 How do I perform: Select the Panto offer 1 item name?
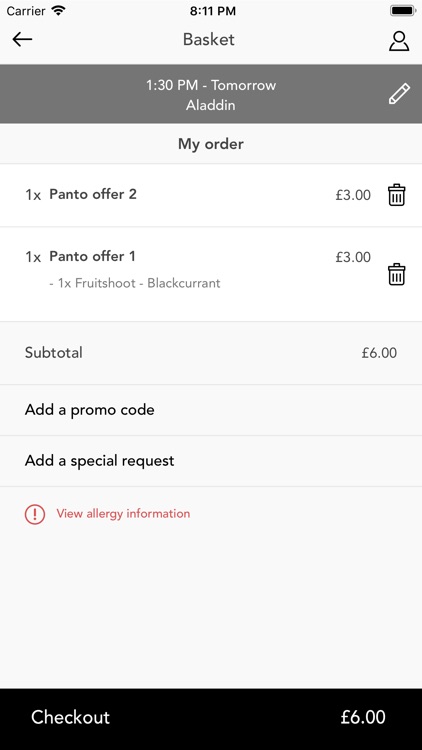pos(92,256)
